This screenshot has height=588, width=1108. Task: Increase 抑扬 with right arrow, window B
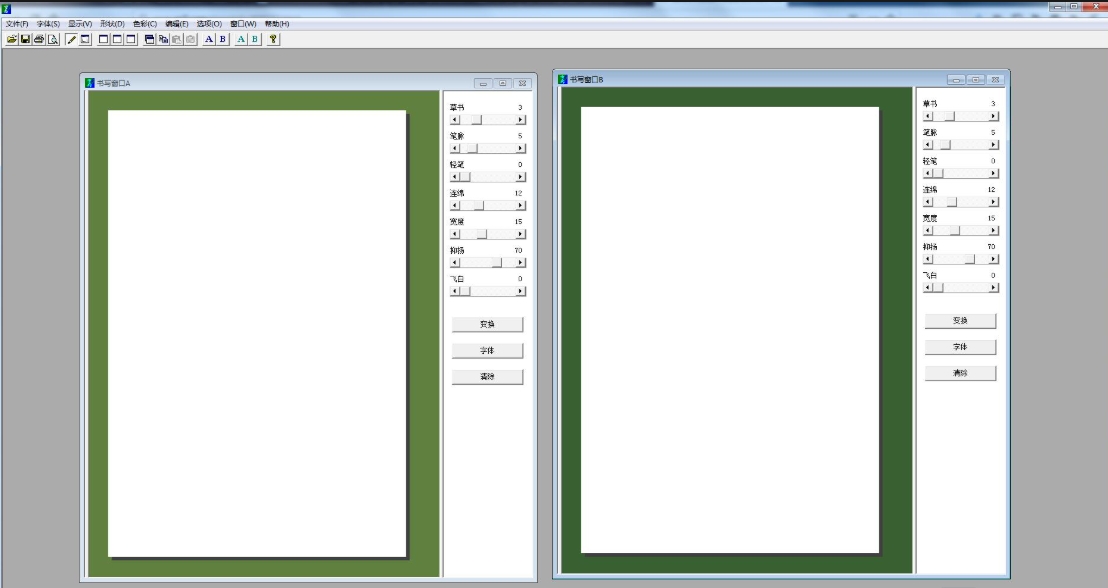click(994, 259)
